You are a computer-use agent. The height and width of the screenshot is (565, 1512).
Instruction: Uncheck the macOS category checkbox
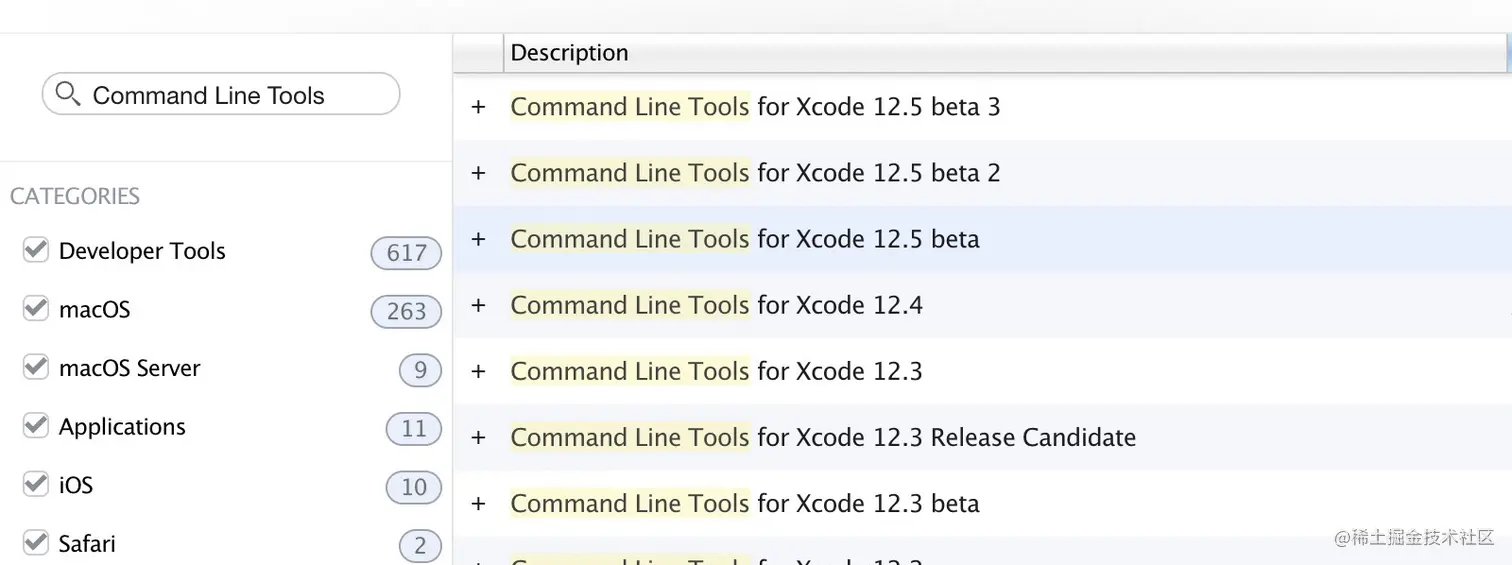click(36, 309)
